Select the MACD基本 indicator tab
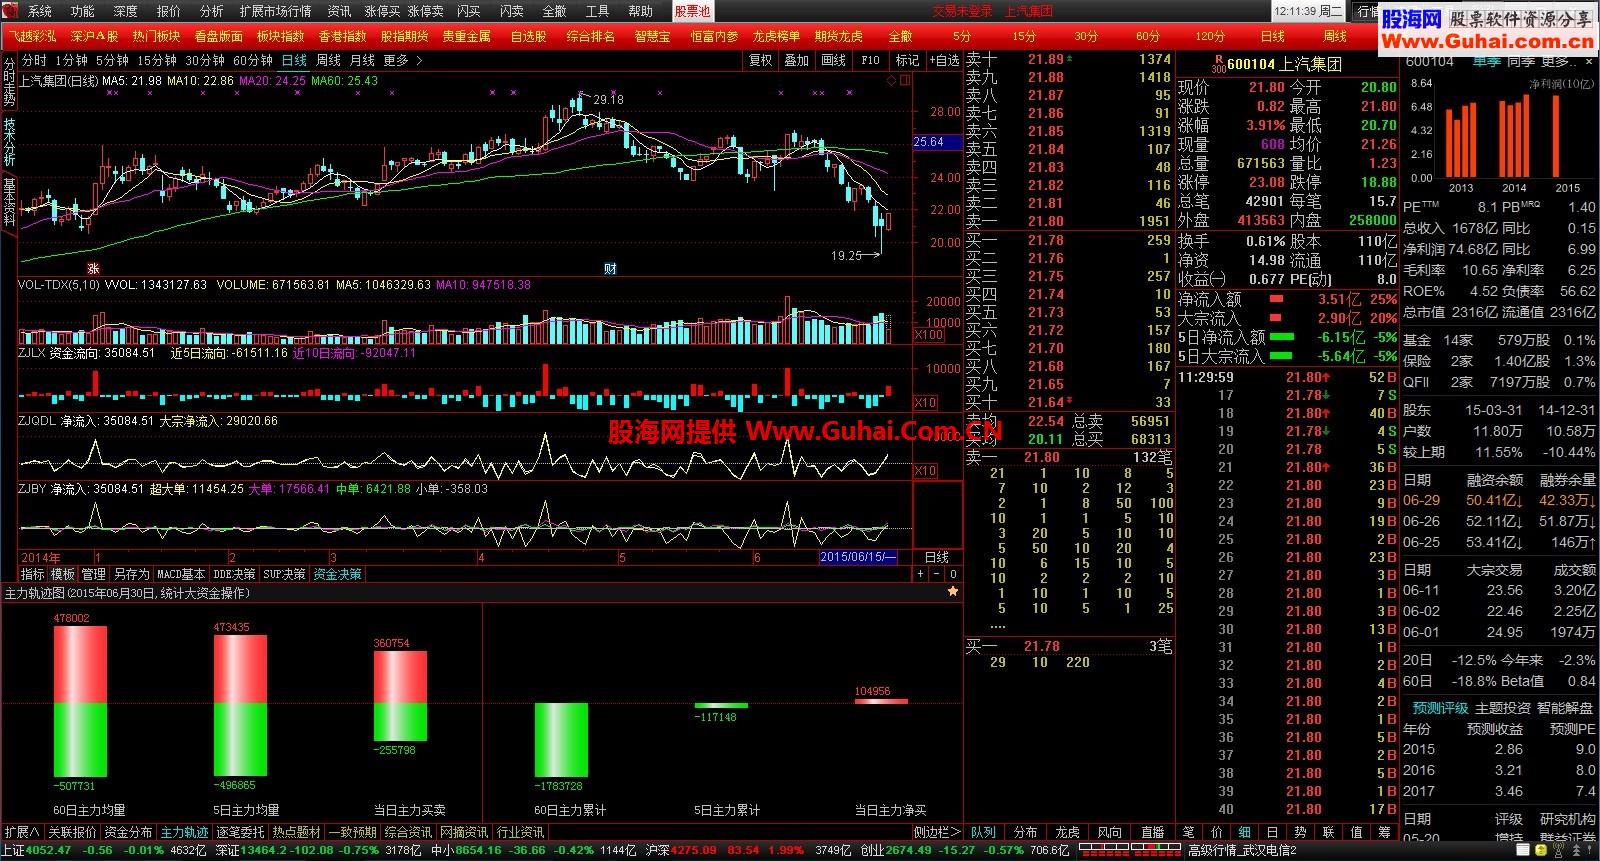The height and width of the screenshot is (861, 1600). click(182, 574)
